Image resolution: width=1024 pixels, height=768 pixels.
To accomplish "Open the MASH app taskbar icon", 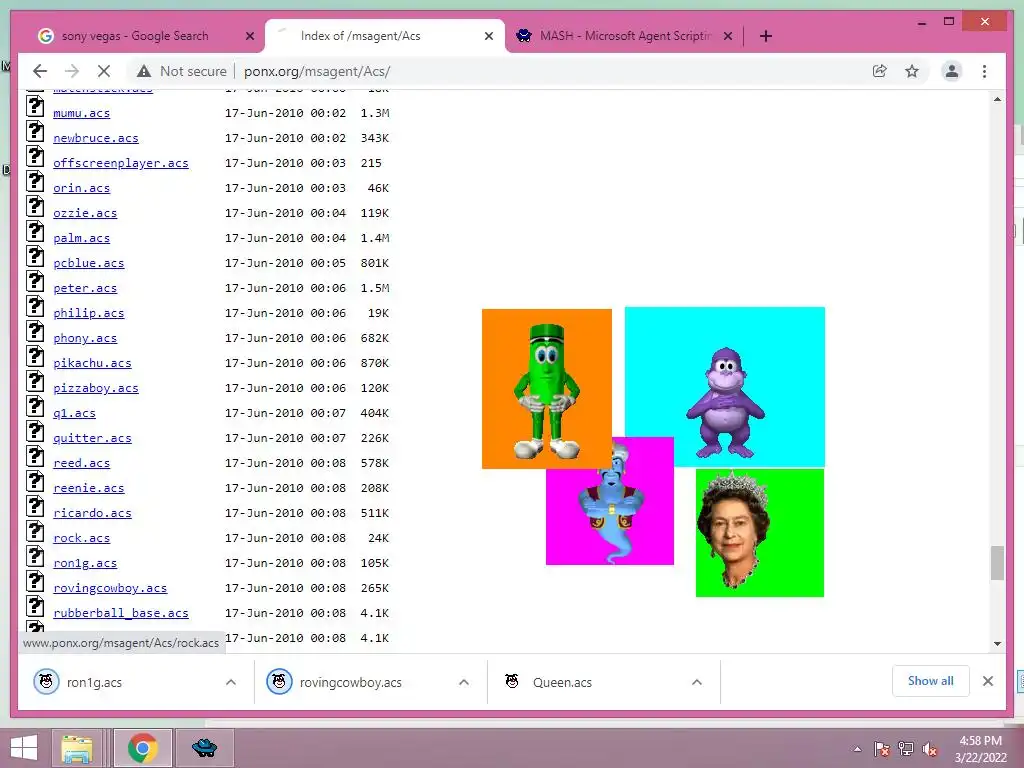I will (x=204, y=748).
